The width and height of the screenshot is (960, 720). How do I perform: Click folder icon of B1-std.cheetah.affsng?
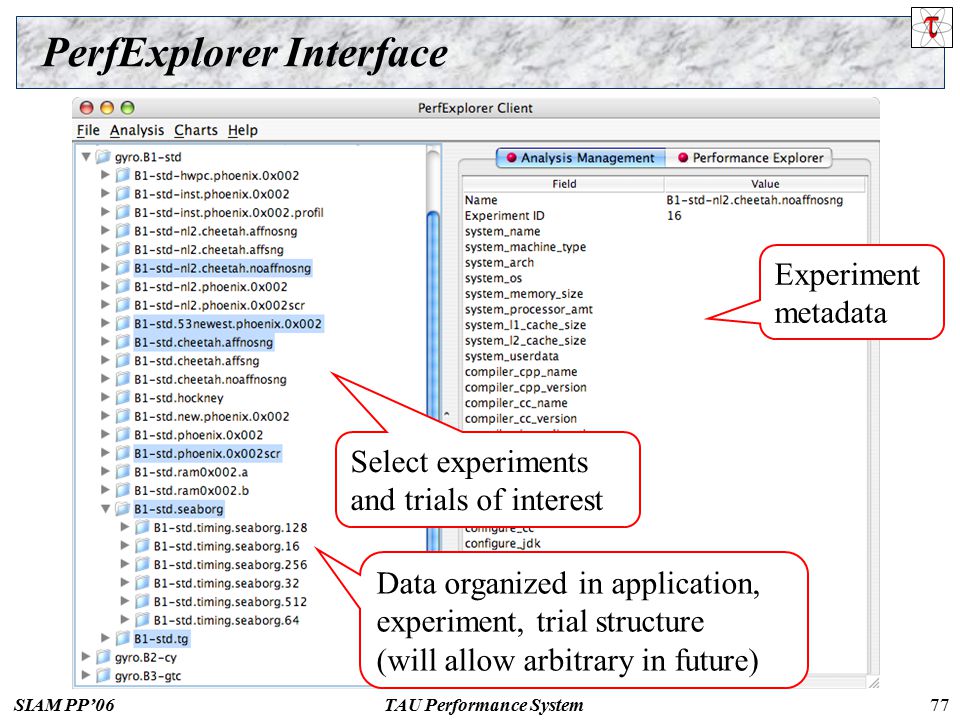[x=123, y=361]
